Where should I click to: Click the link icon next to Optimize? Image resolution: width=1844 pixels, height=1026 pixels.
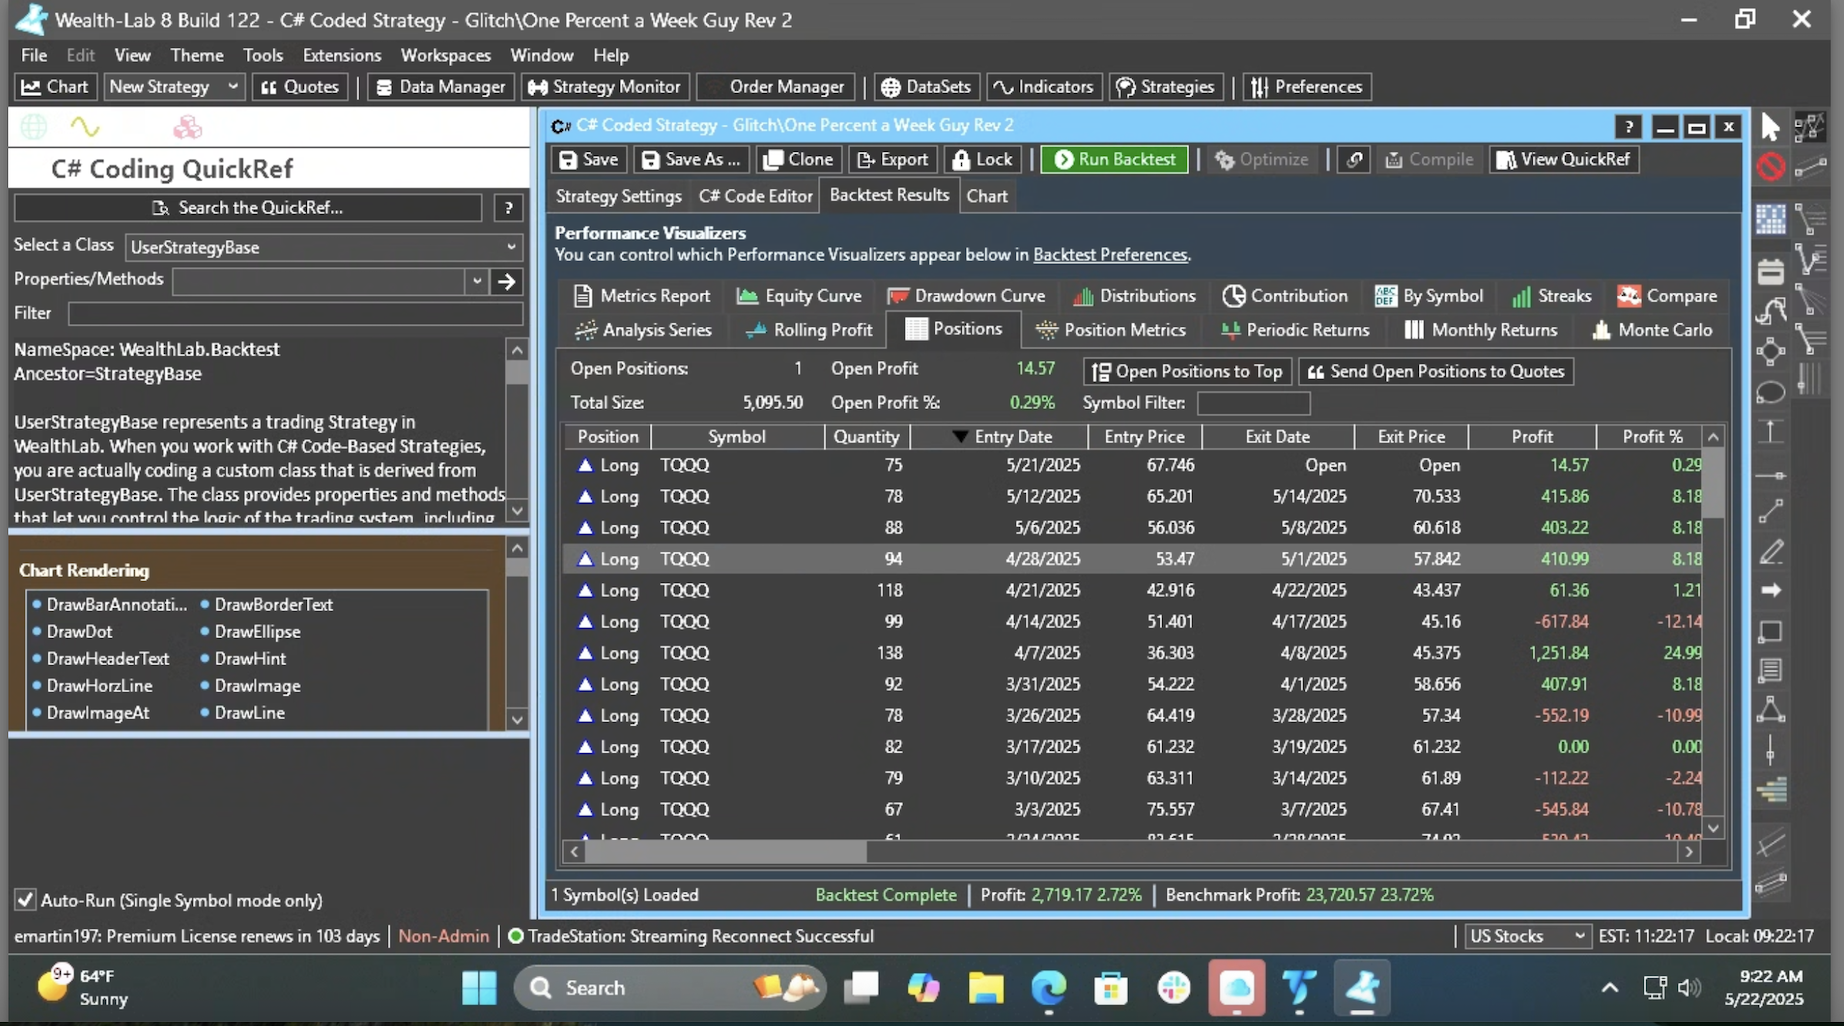coord(1354,160)
